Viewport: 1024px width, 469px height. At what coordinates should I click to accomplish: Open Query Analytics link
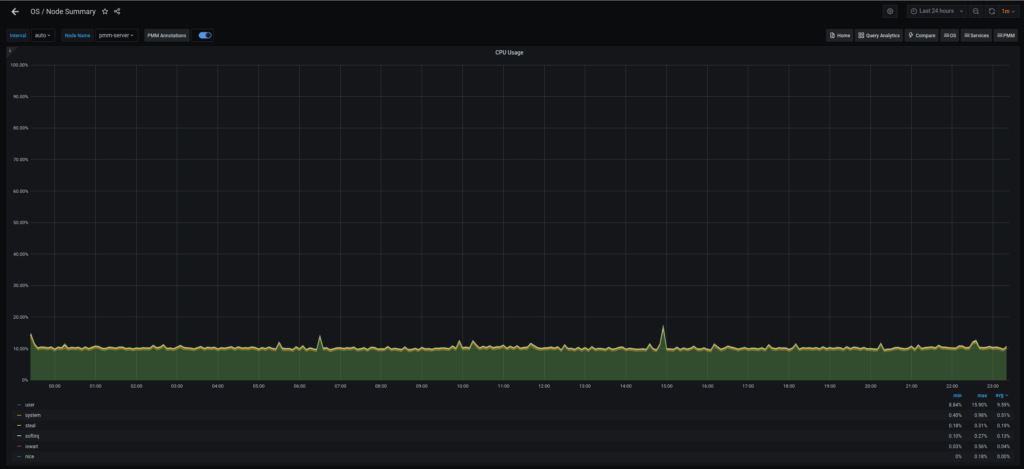click(879, 35)
